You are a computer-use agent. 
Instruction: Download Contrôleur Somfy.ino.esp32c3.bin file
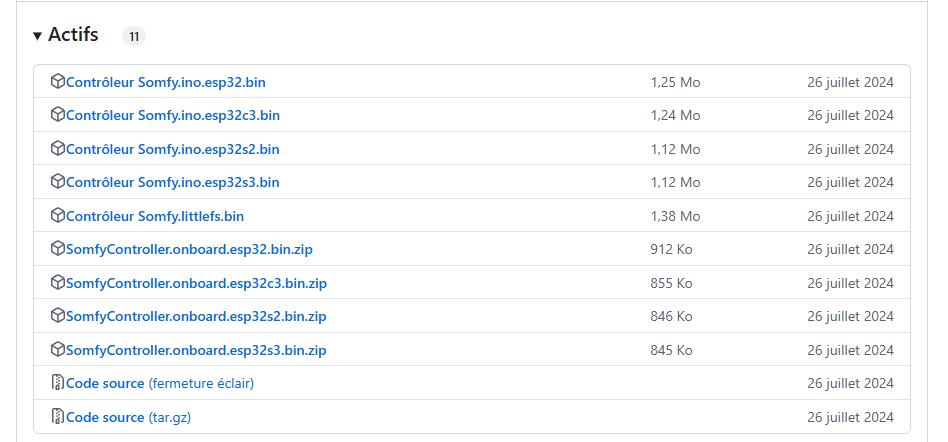click(173, 115)
